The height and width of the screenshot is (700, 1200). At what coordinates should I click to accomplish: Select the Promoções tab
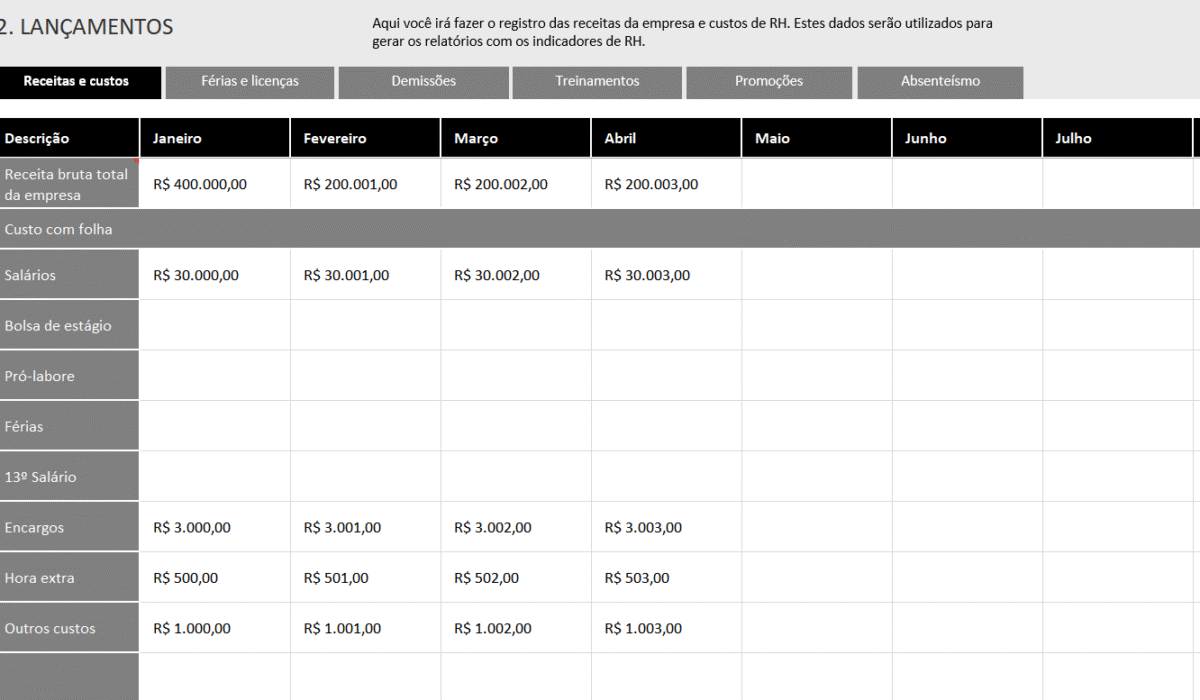point(769,82)
